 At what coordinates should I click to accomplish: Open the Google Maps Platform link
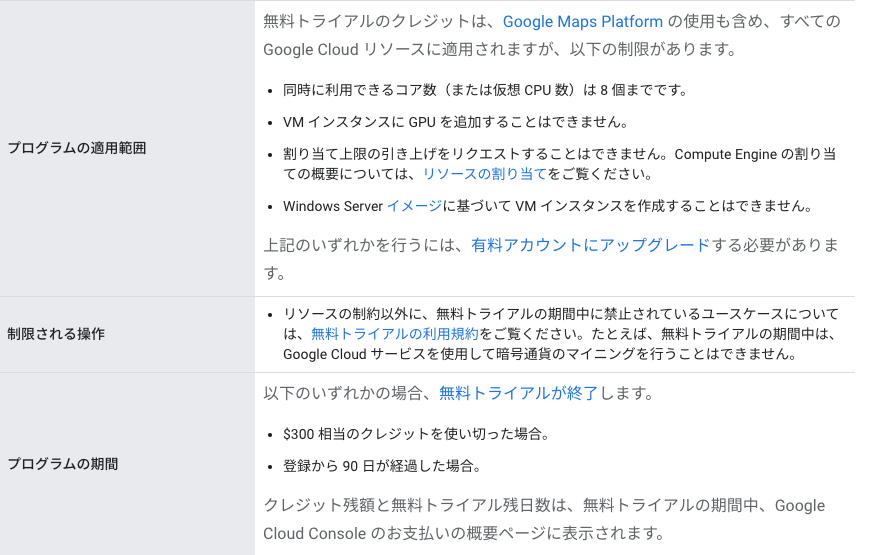click(x=582, y=21)
